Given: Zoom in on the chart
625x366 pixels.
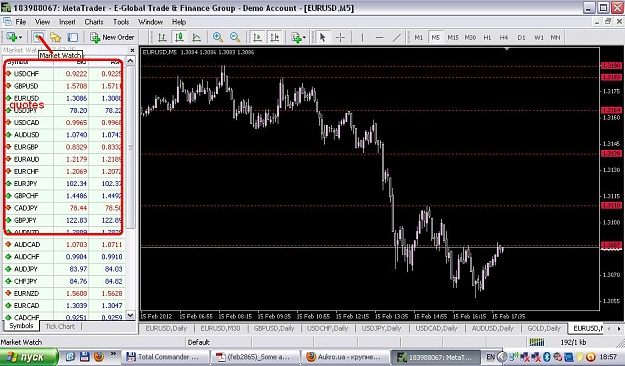Looking at the screenshot, I should tap(218, 37).
